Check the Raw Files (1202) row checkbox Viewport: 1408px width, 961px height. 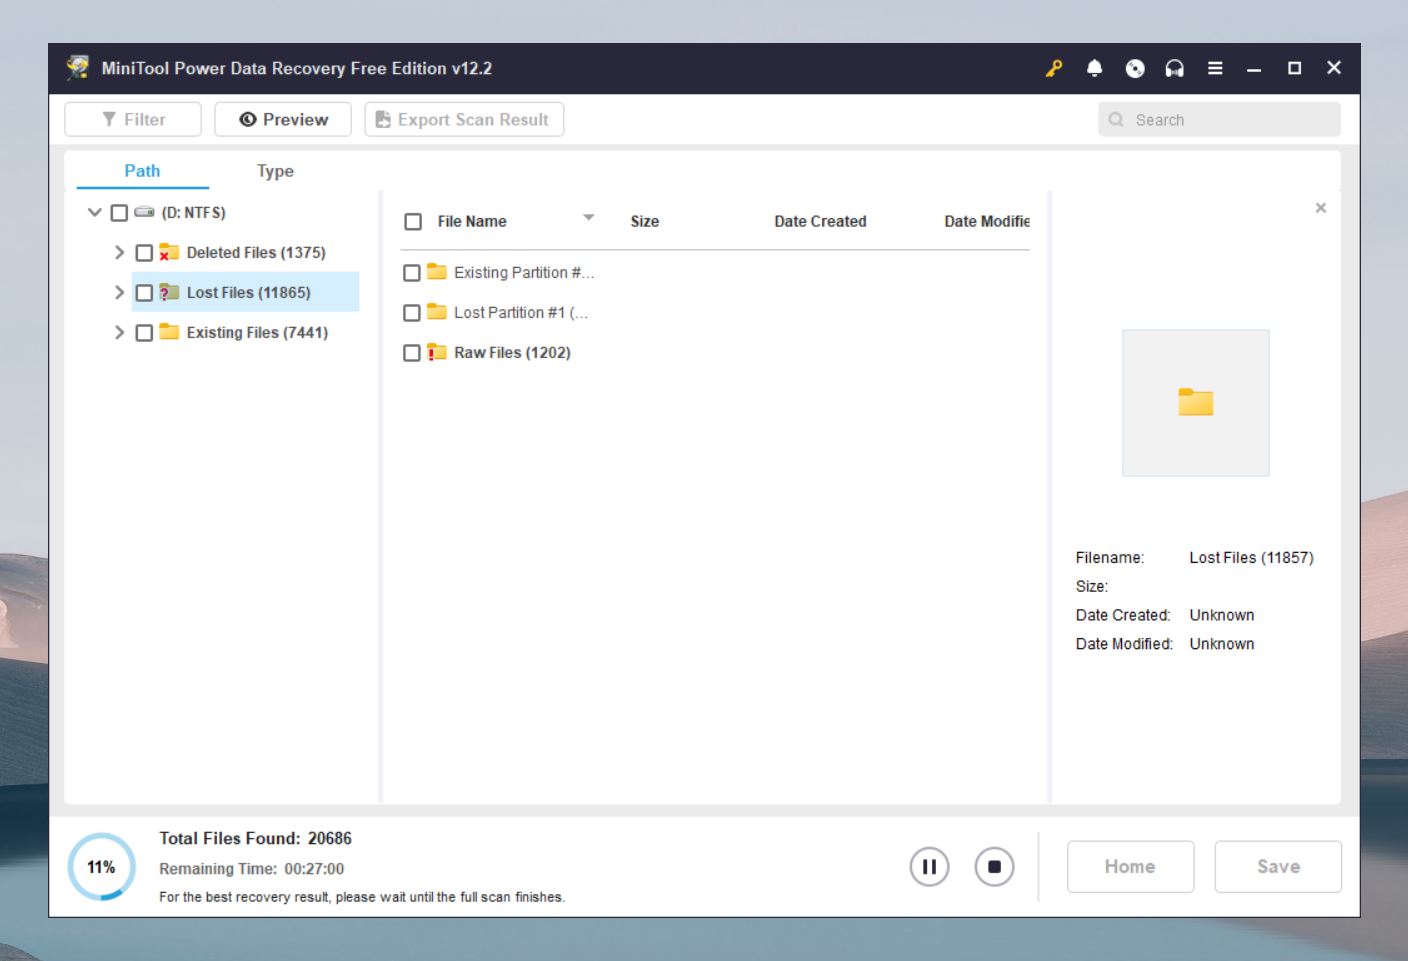(x=411, y=353)
